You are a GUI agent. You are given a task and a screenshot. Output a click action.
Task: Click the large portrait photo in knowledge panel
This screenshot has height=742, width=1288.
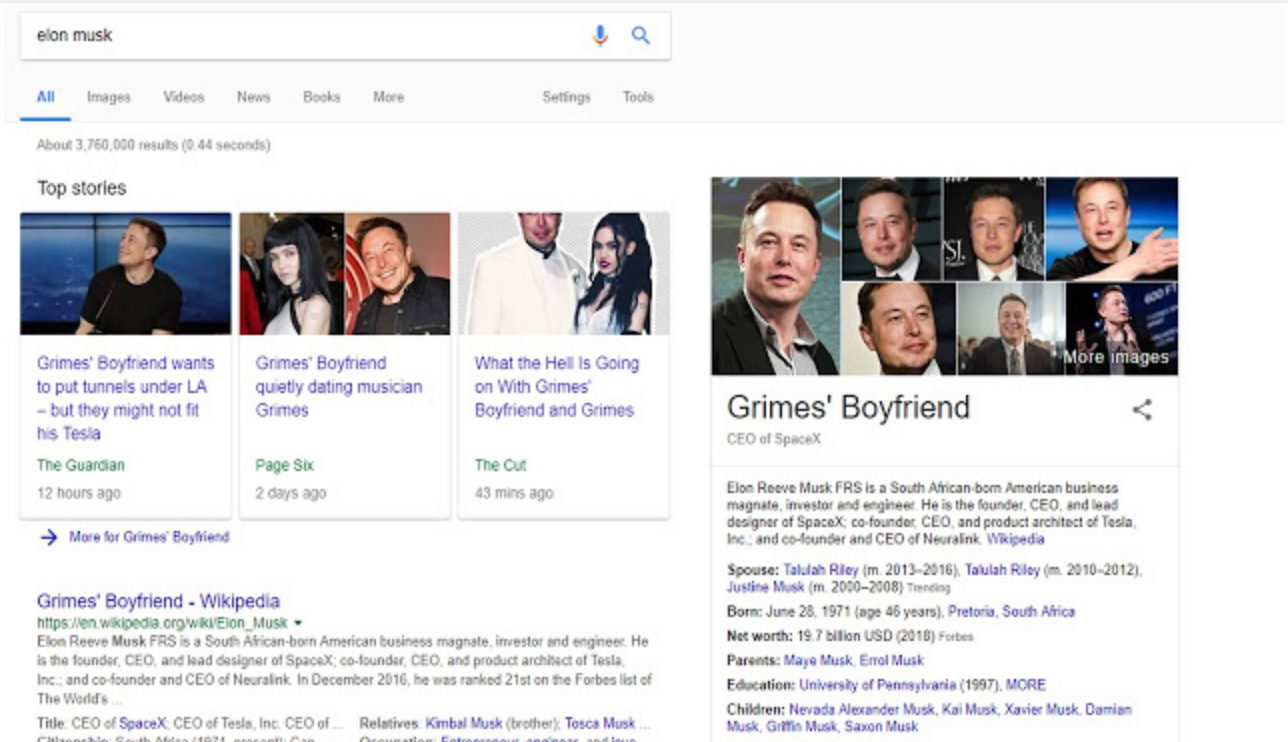[x=775, y=276]
